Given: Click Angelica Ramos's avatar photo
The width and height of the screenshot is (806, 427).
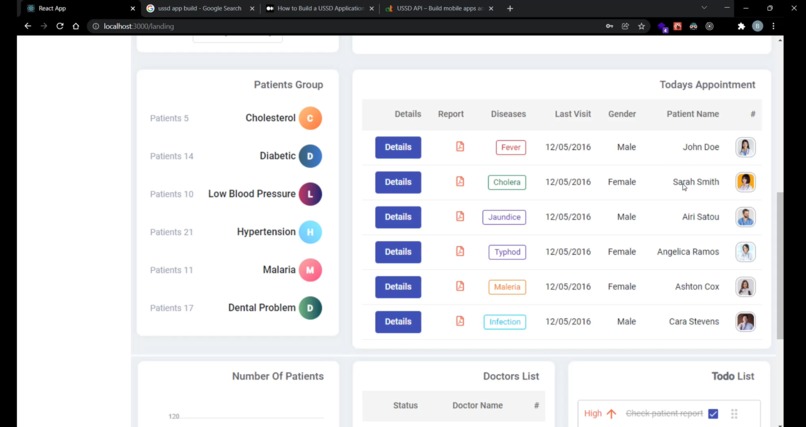Looking at the screenshot, I should [745, 252].
